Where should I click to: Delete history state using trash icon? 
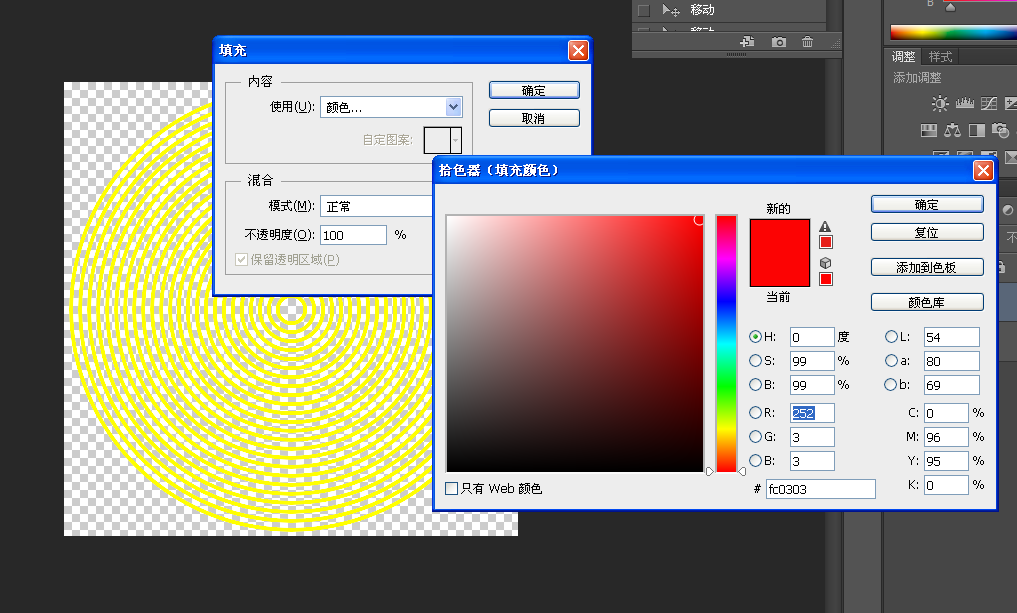pyautogui.click(x=807, y=42)
